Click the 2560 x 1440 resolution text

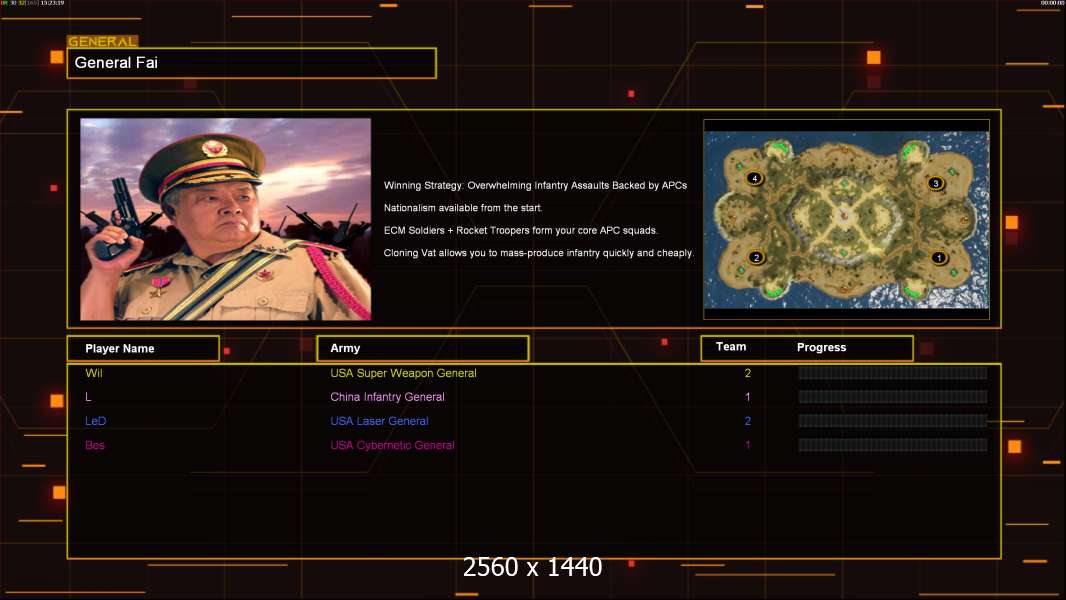coord(532,567)
